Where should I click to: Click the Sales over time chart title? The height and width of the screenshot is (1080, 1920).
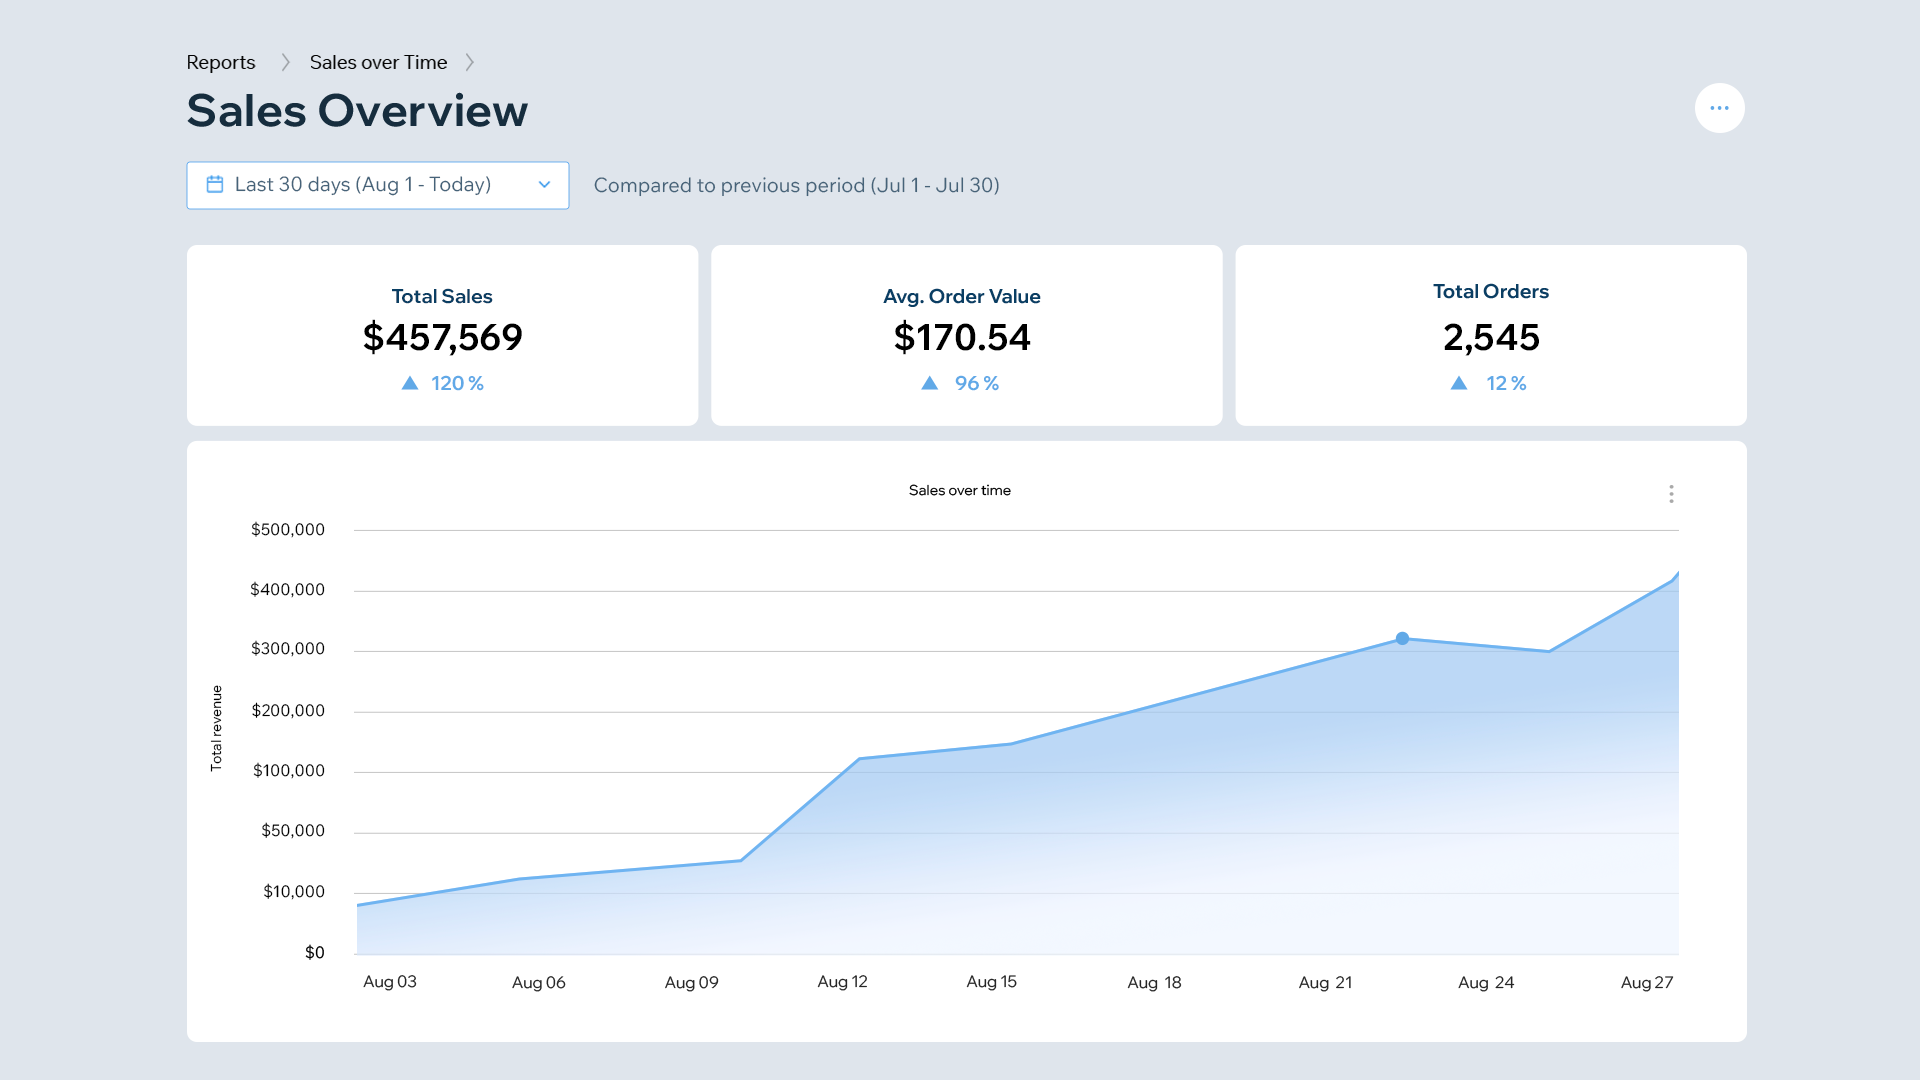point(959,490)
